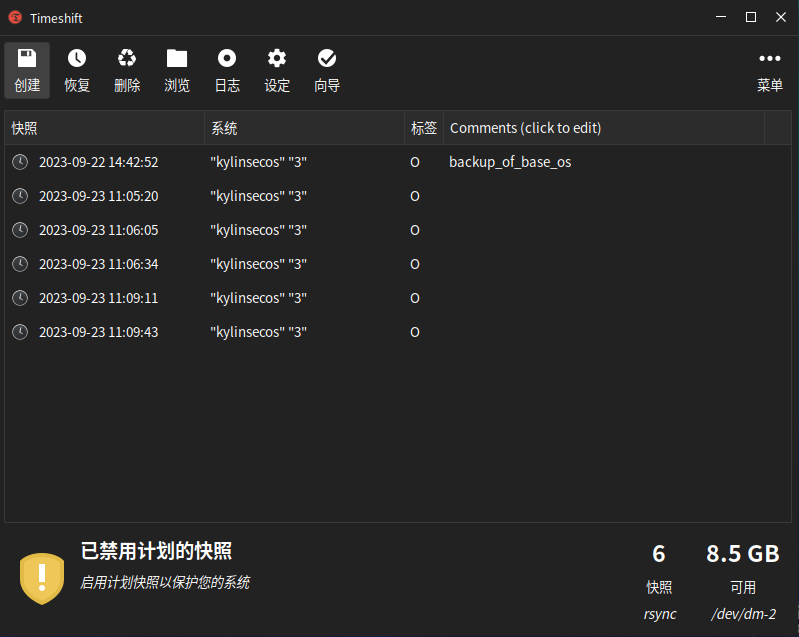Sort by the 快照 column header
This screenshot has height=637, width=799.
click(104, 128)
